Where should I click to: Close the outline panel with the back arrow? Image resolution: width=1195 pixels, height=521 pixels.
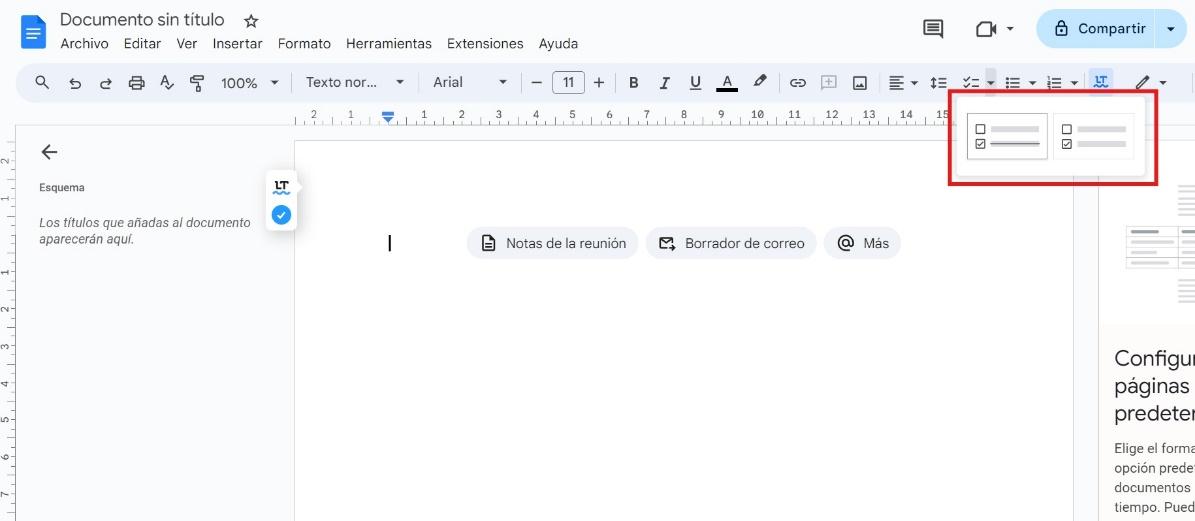50,152
